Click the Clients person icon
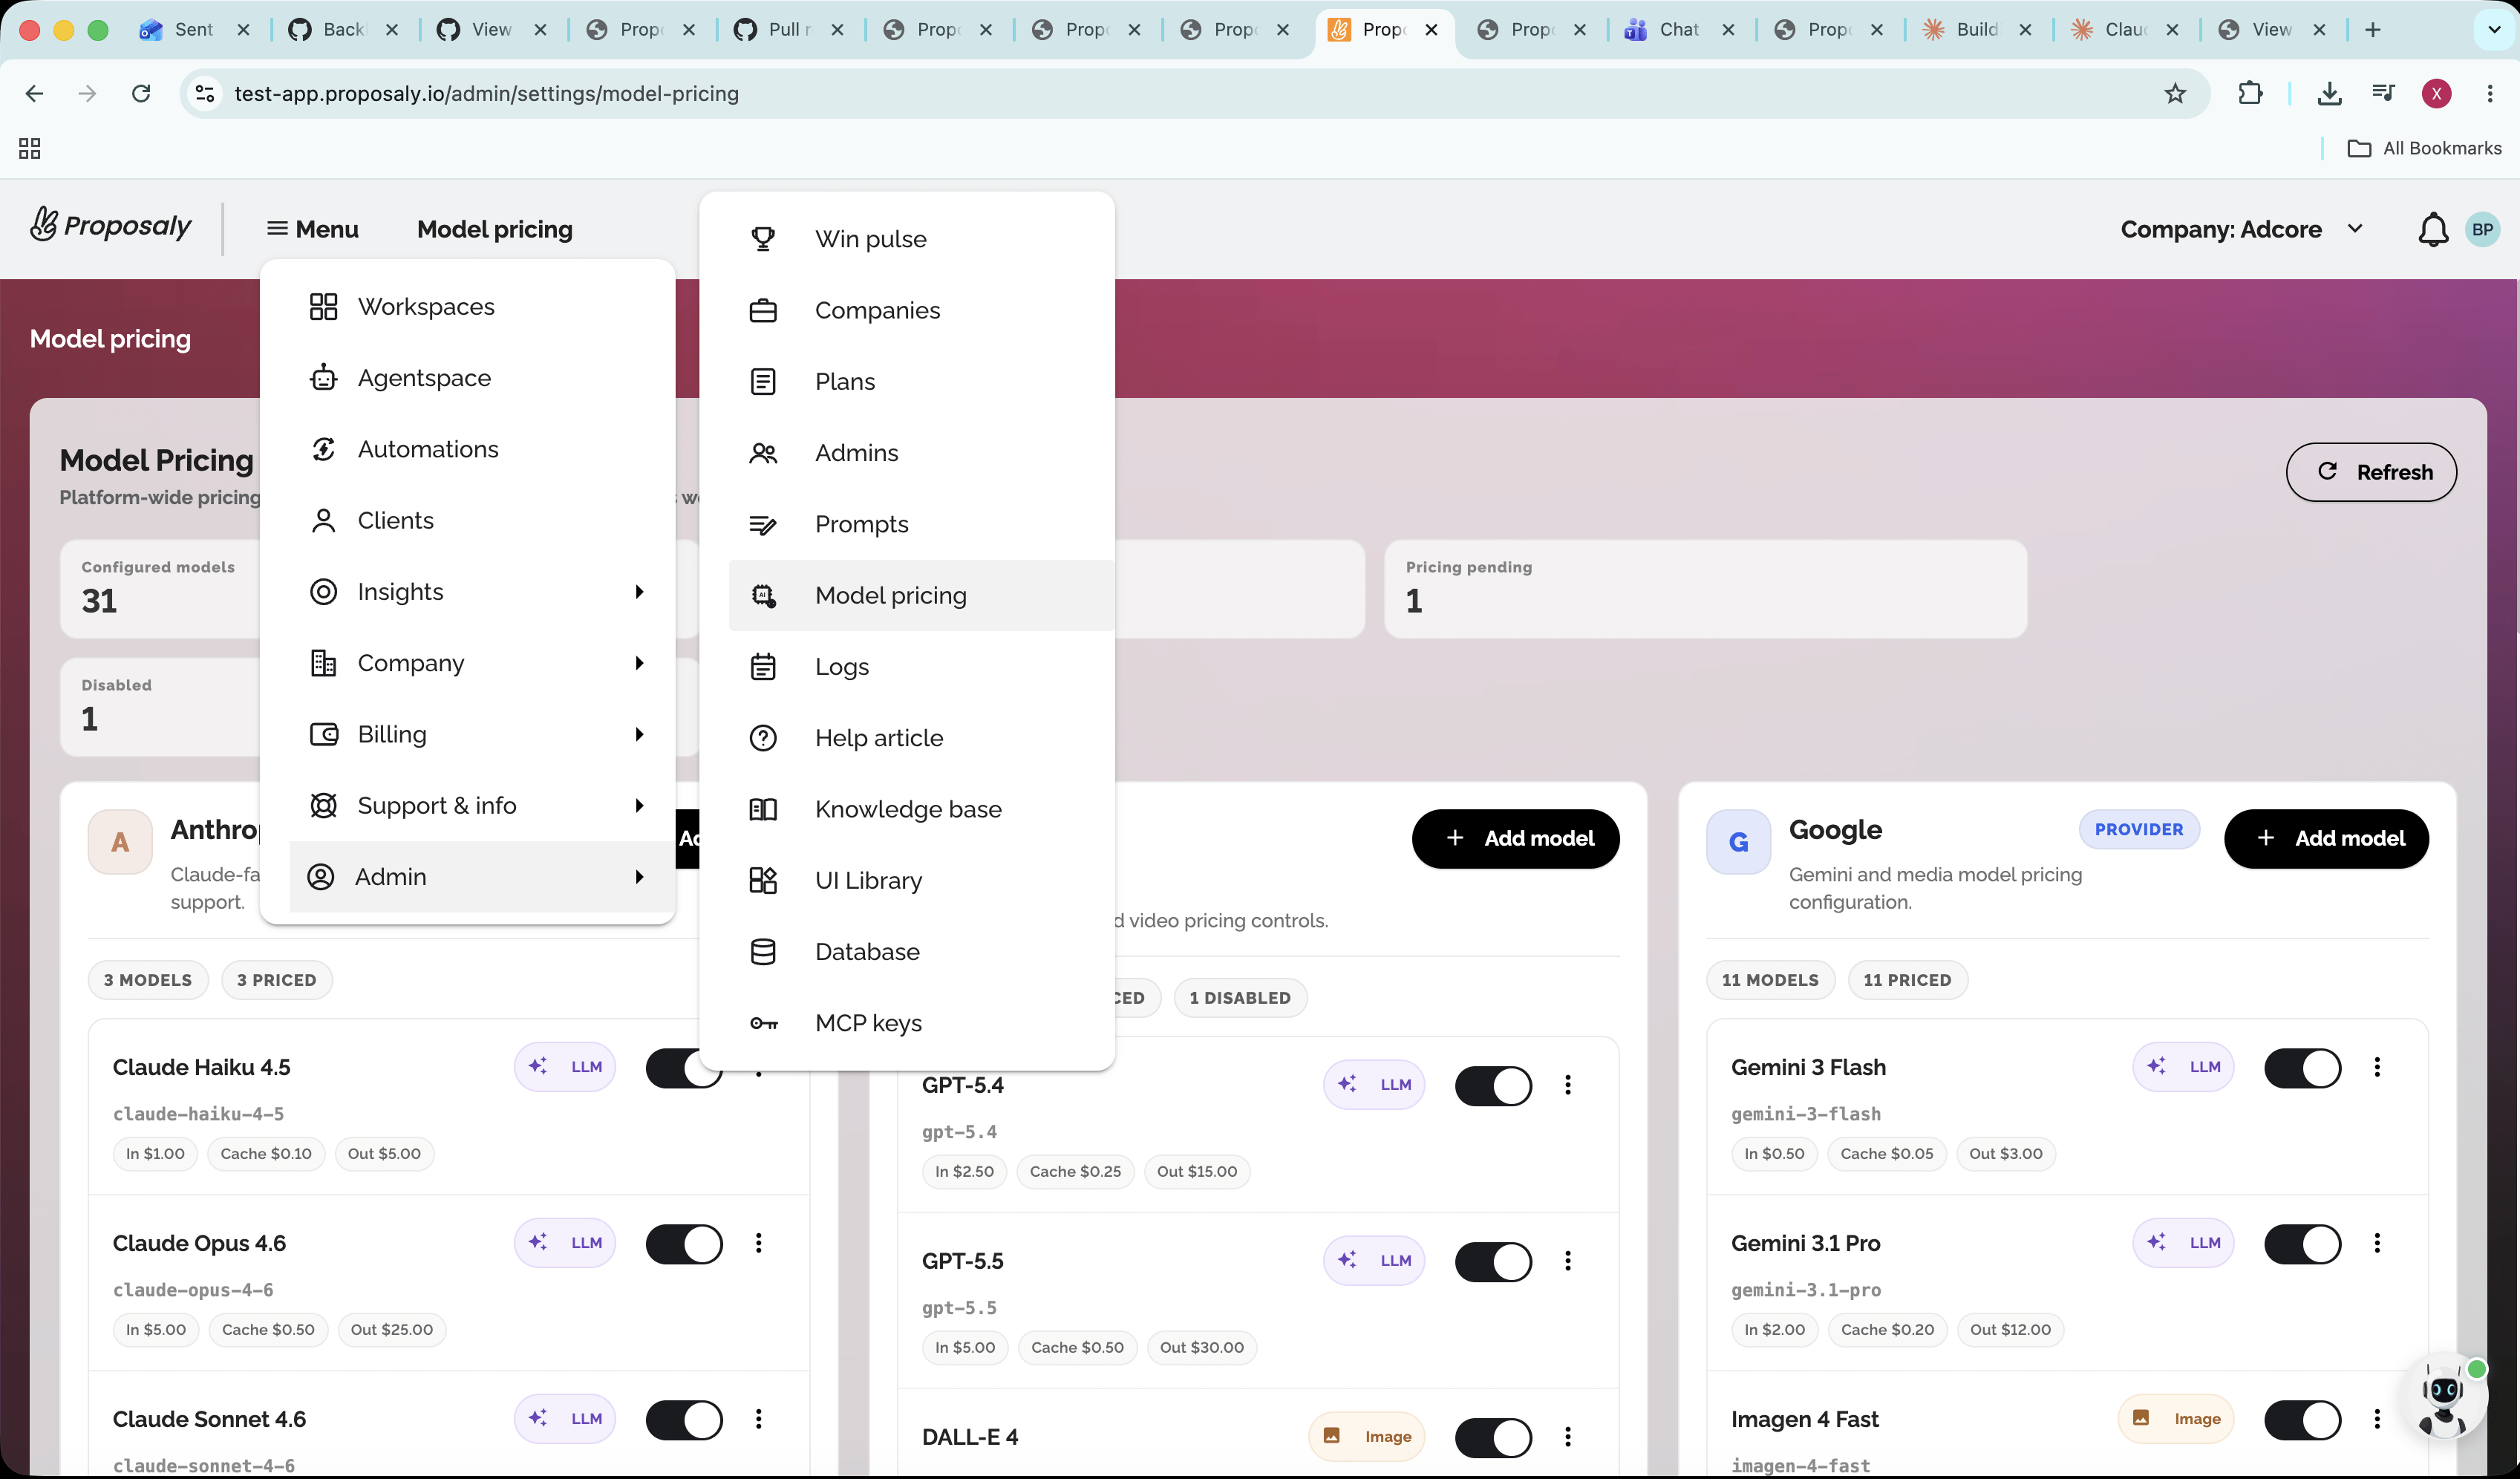The image size is (2520, 1479). pos(323,521)
